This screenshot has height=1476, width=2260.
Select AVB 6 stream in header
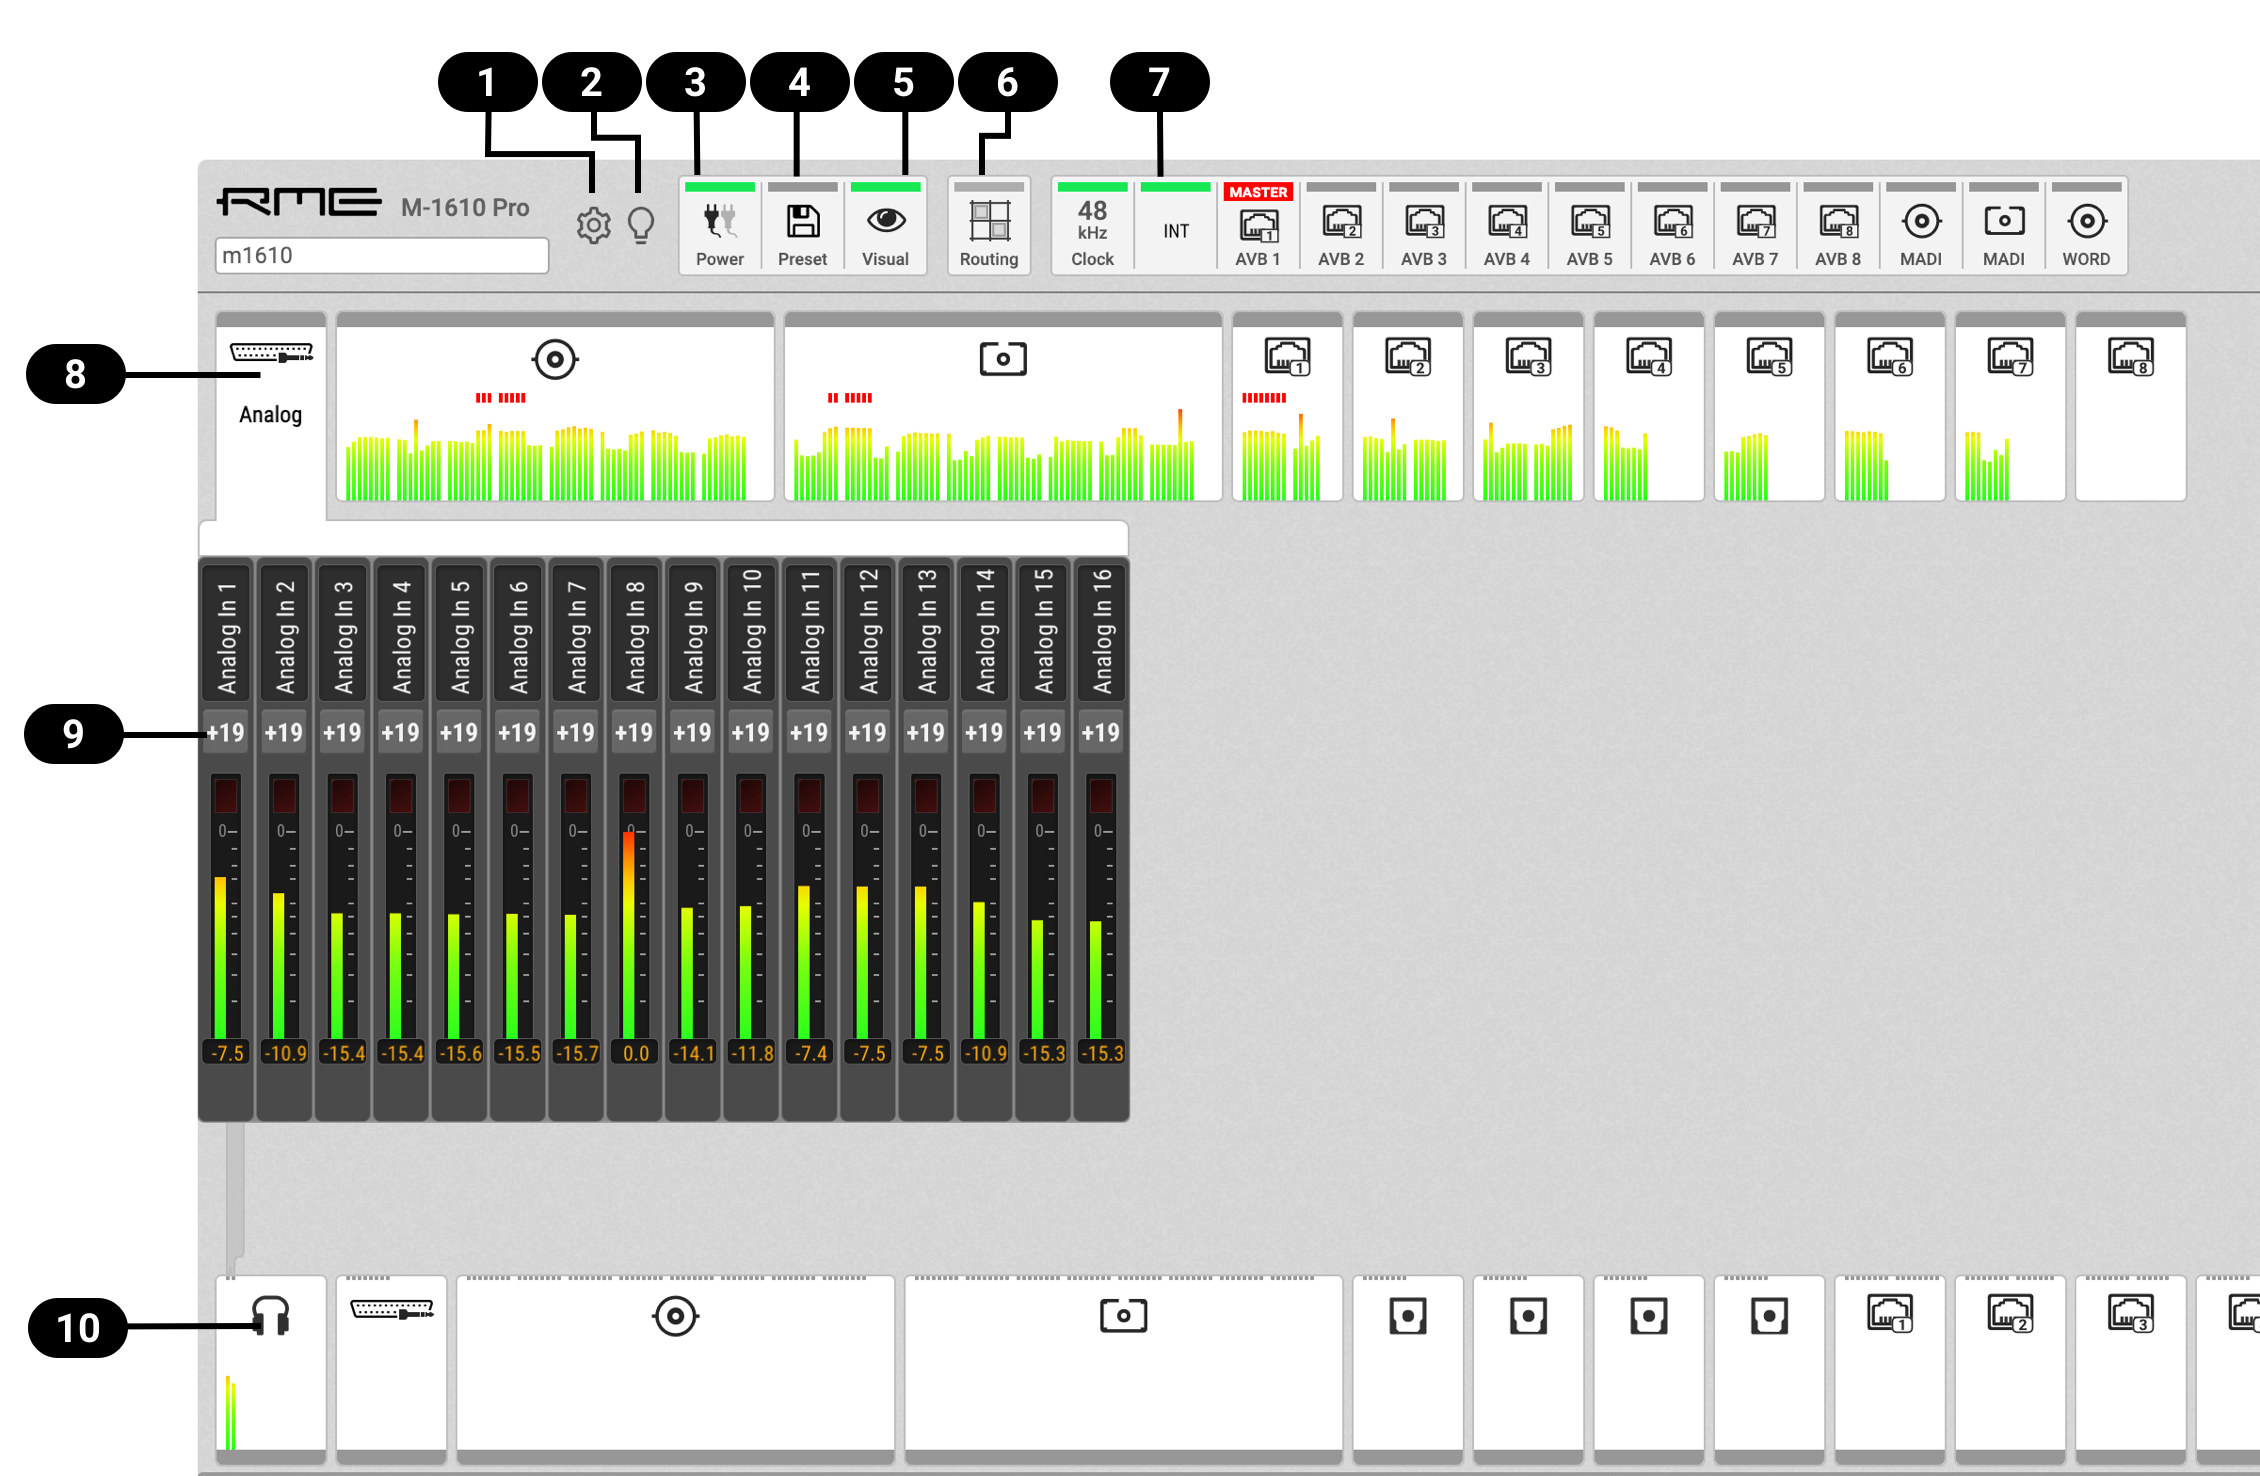[x=1673, y=226]
